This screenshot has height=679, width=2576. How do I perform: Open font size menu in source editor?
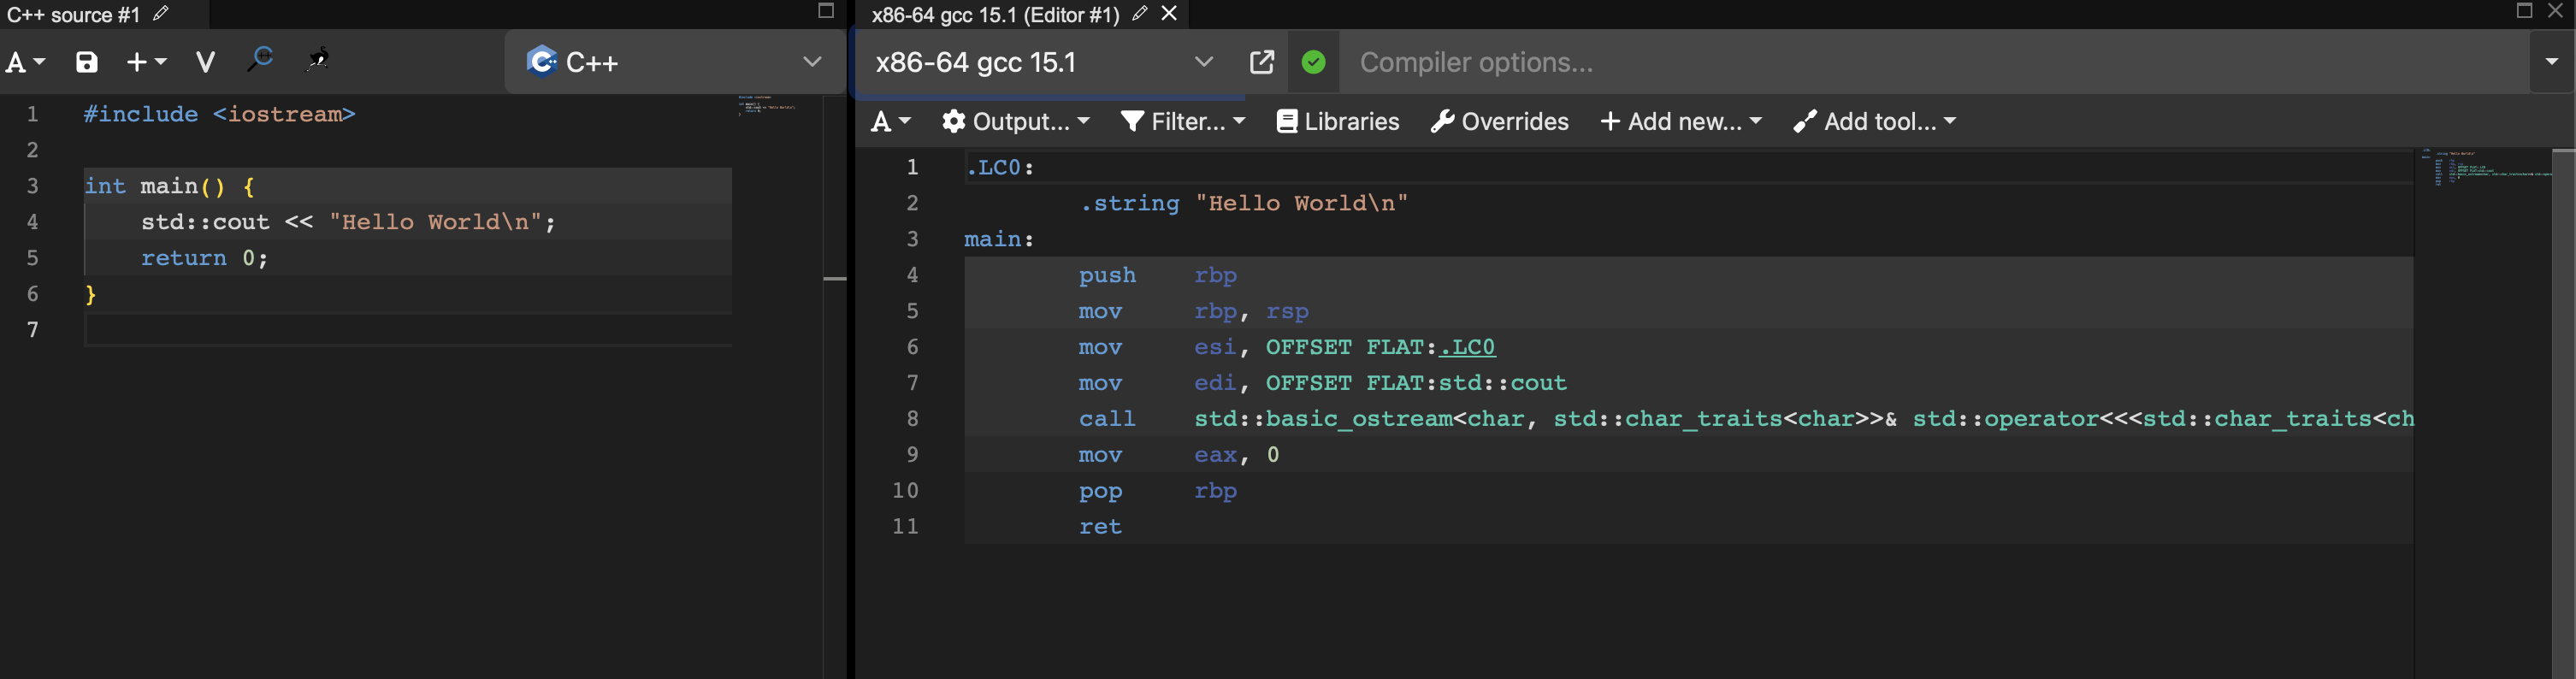pyautogui.click(x=25, y=62)
